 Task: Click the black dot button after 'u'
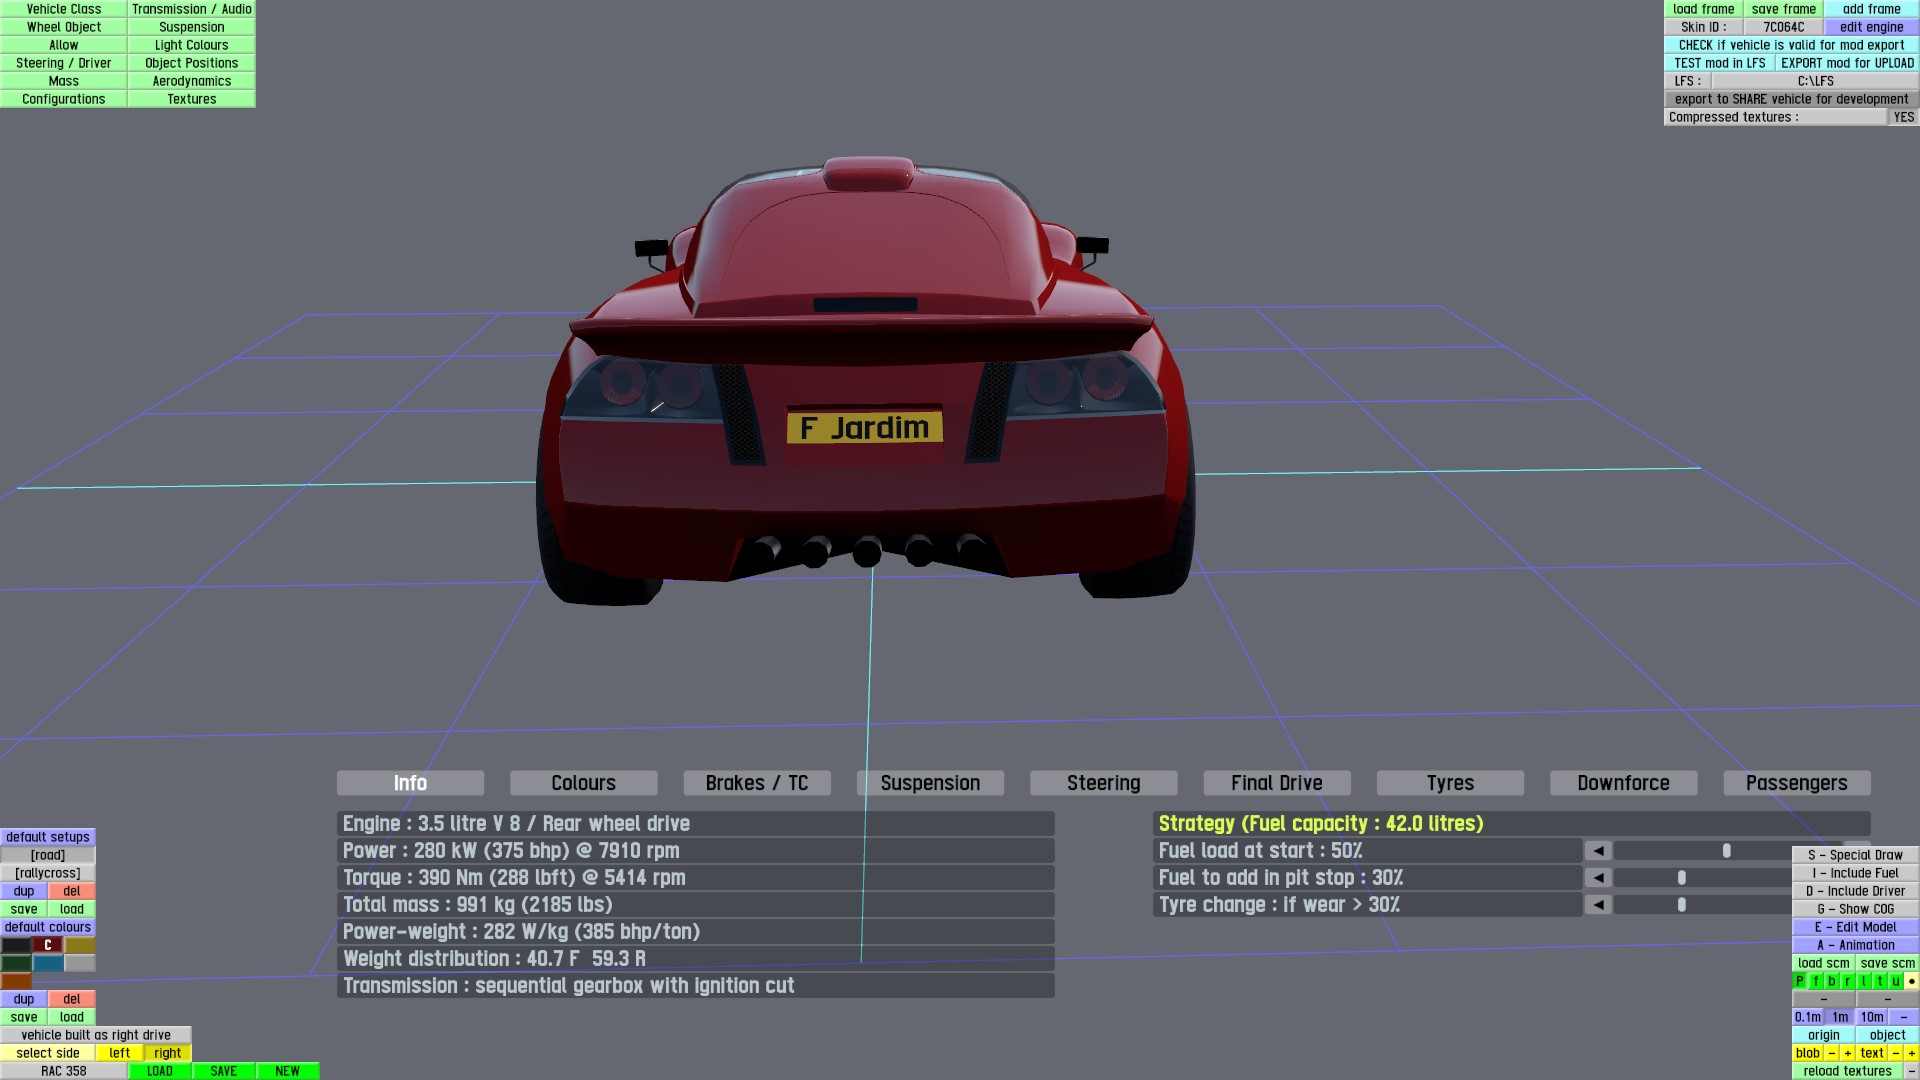1911,981
